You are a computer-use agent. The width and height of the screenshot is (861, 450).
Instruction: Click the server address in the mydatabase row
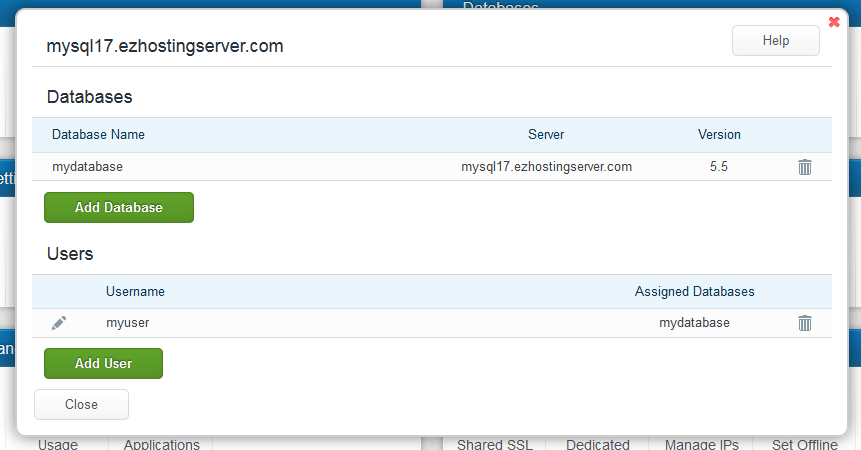[546, 167]
